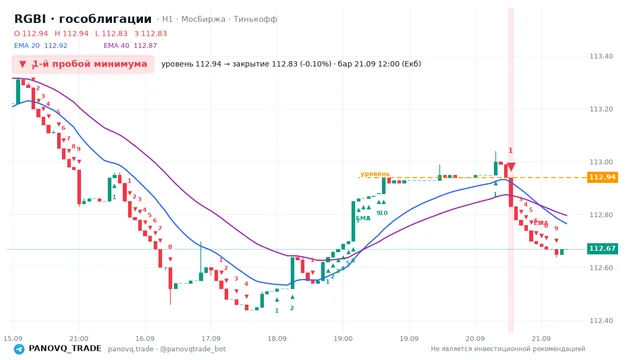This screenshot has height=360, width=640.
Task: Click the 113.20 price axis label
Action: (601, 109)
